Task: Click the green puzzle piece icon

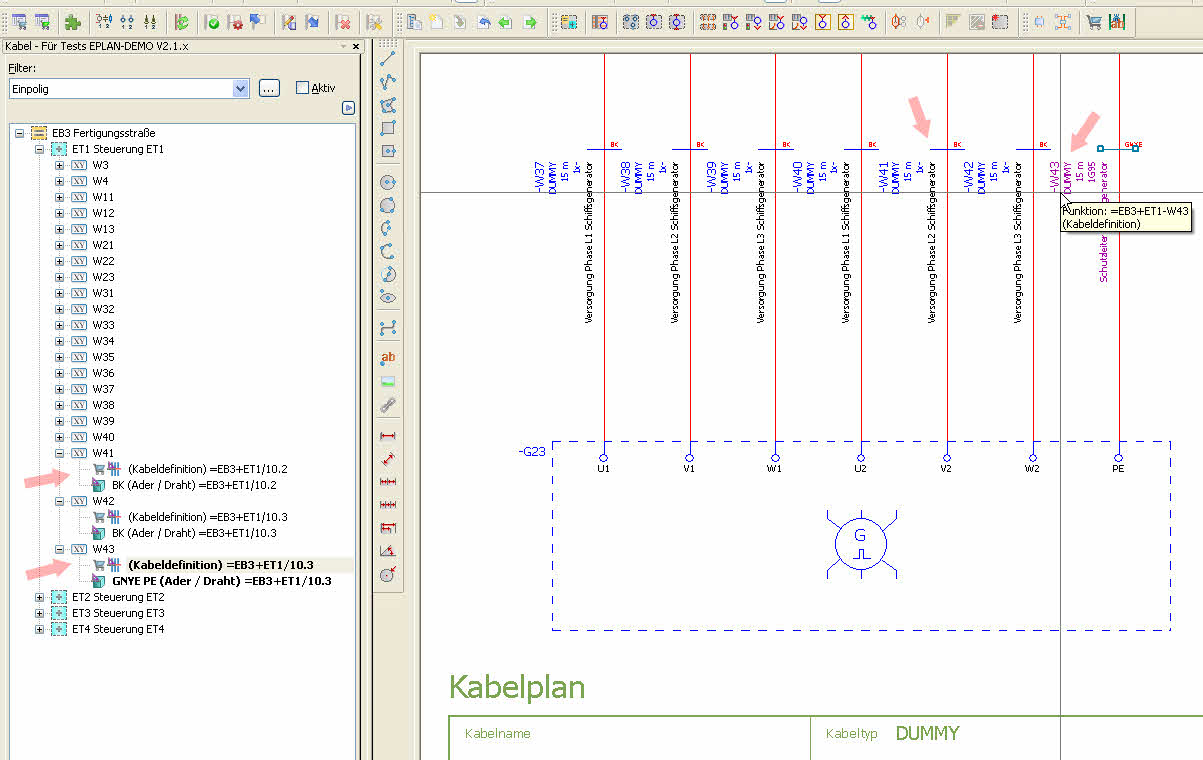Action: point(72,22)
